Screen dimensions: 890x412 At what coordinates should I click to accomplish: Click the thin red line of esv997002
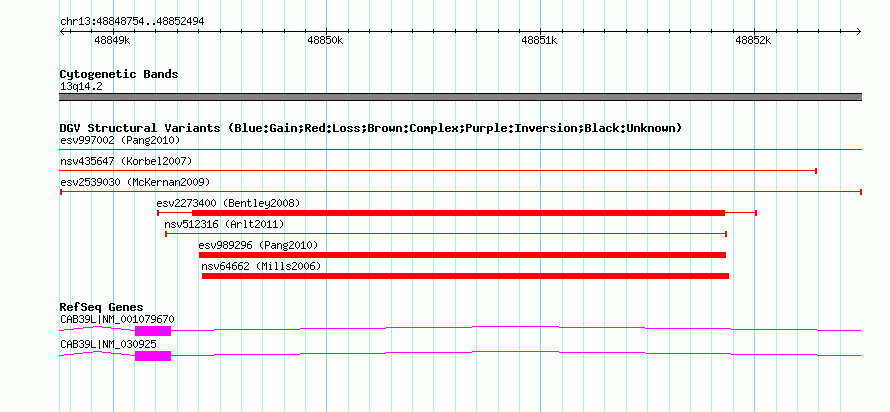pyautogui.click(x=461, y=149)
